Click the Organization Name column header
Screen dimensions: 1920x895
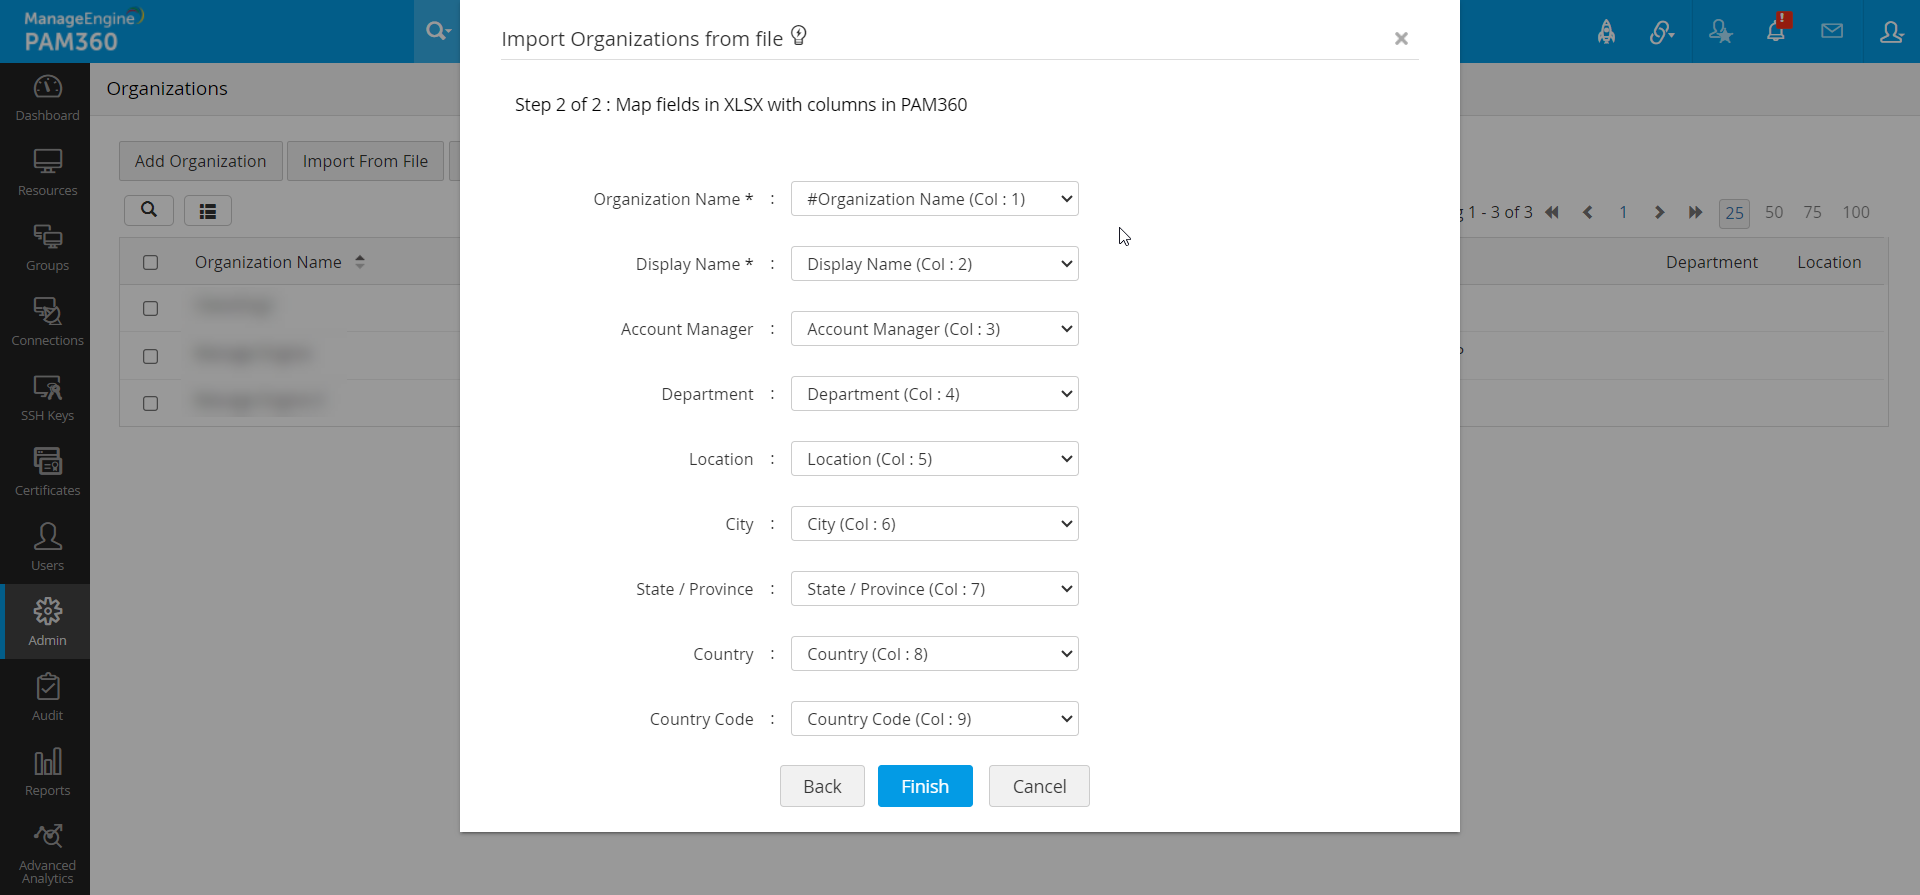(x=268, y=262)
